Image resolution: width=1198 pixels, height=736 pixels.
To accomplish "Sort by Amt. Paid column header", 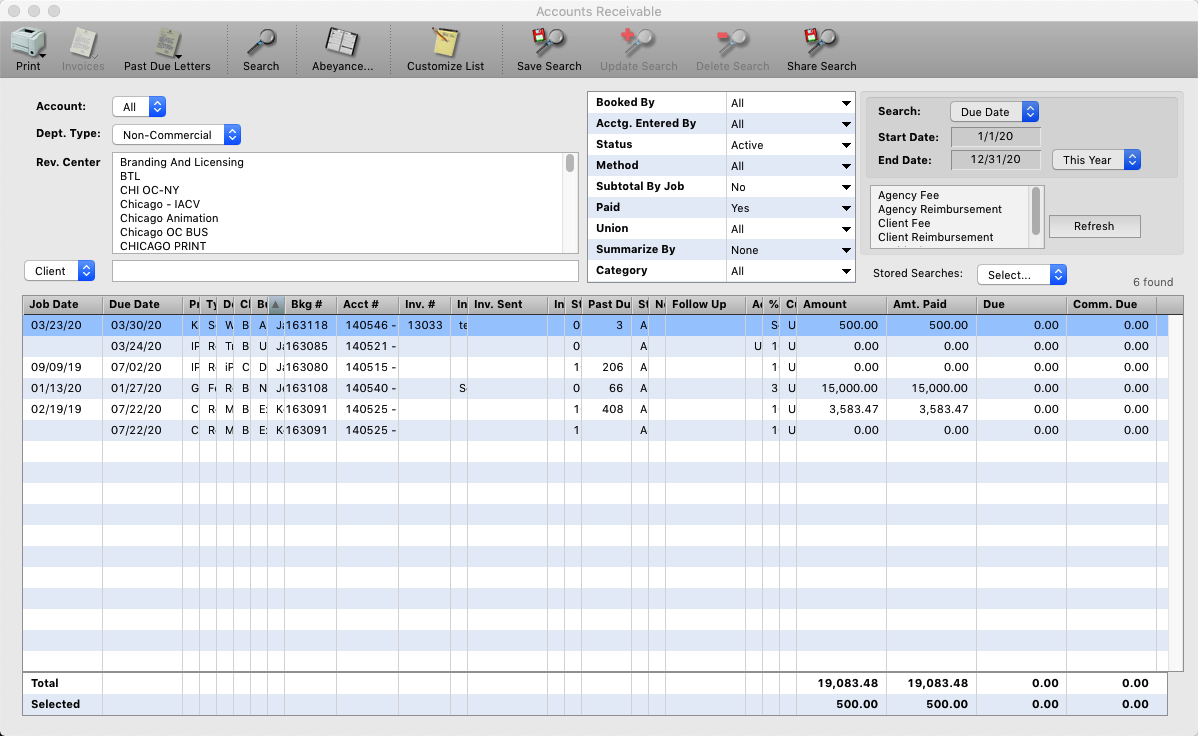I will tap(931, 304).
